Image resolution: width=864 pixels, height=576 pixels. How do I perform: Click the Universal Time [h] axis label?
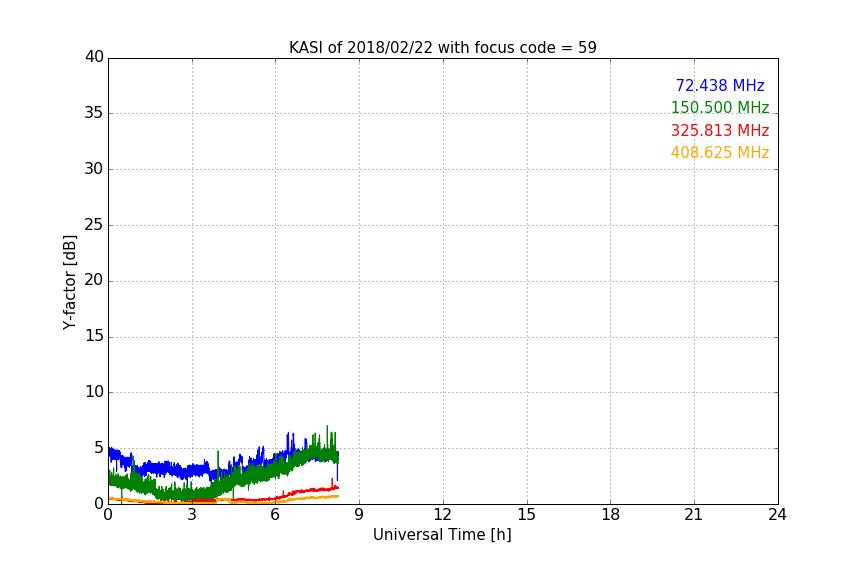coord(442,535)
